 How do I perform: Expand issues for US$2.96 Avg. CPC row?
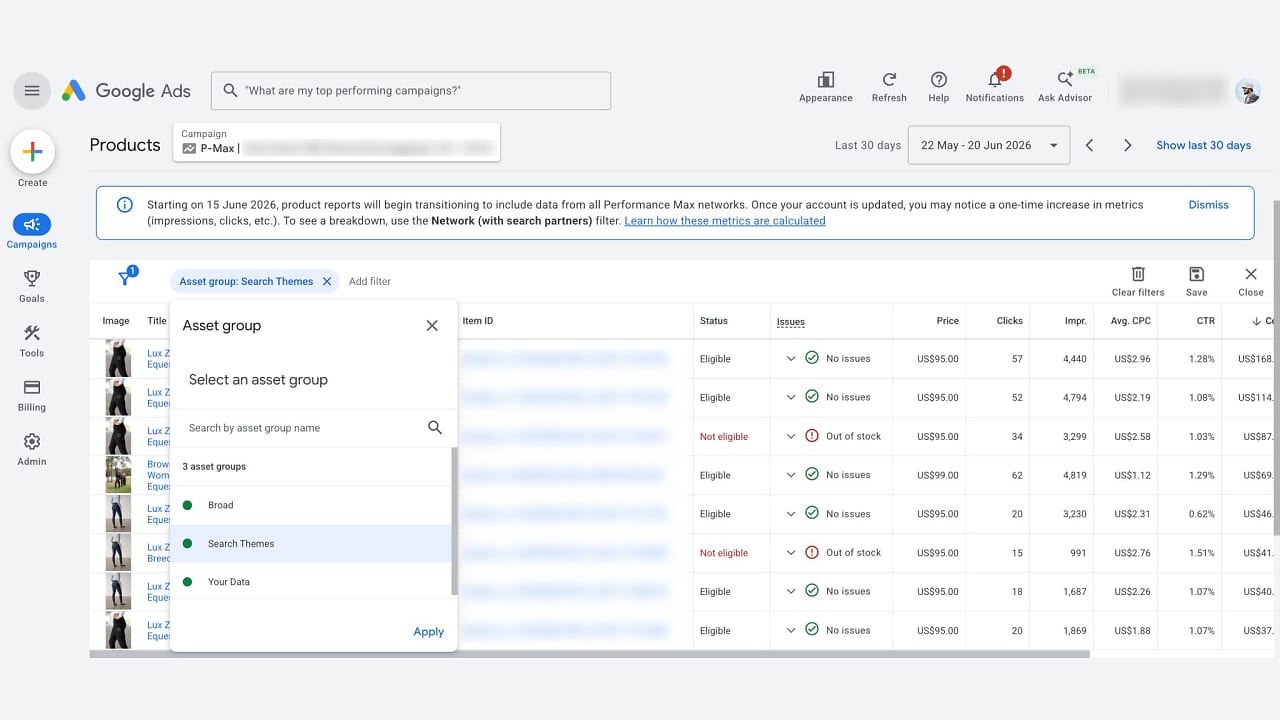[790, 359]
